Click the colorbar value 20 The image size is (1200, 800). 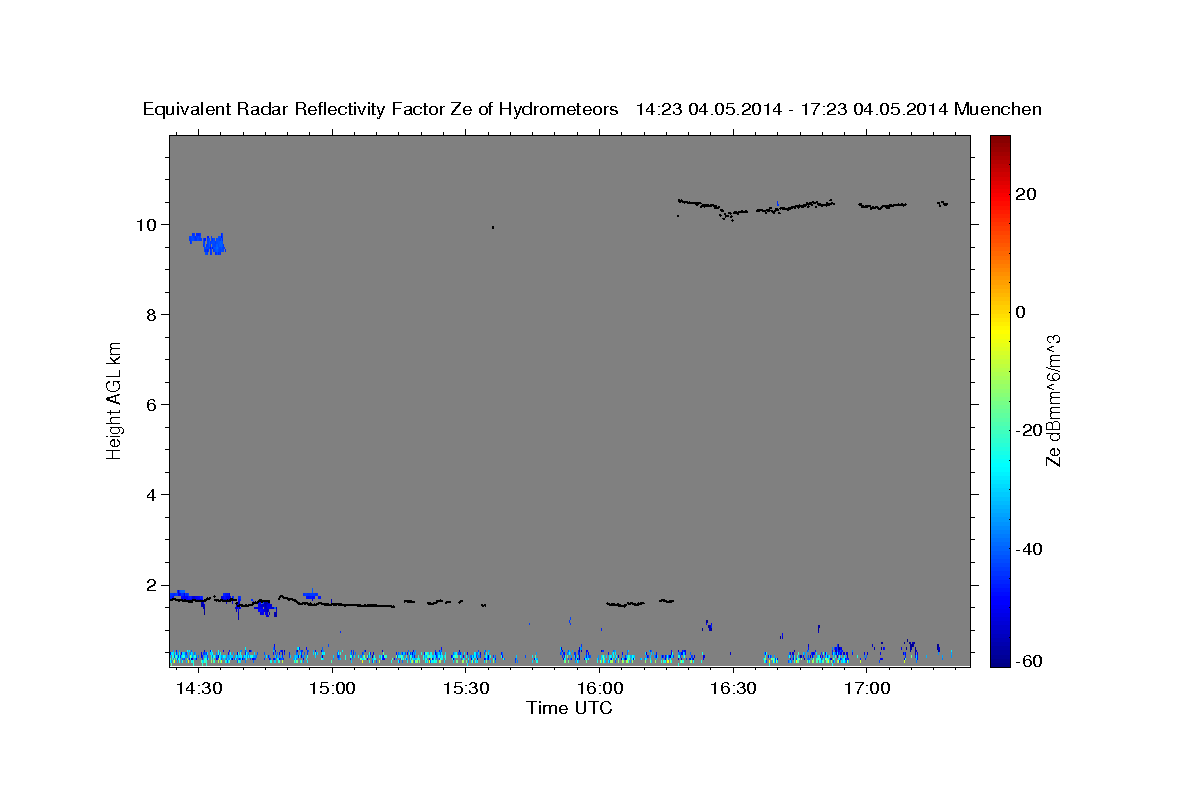tap(1026, 194)
